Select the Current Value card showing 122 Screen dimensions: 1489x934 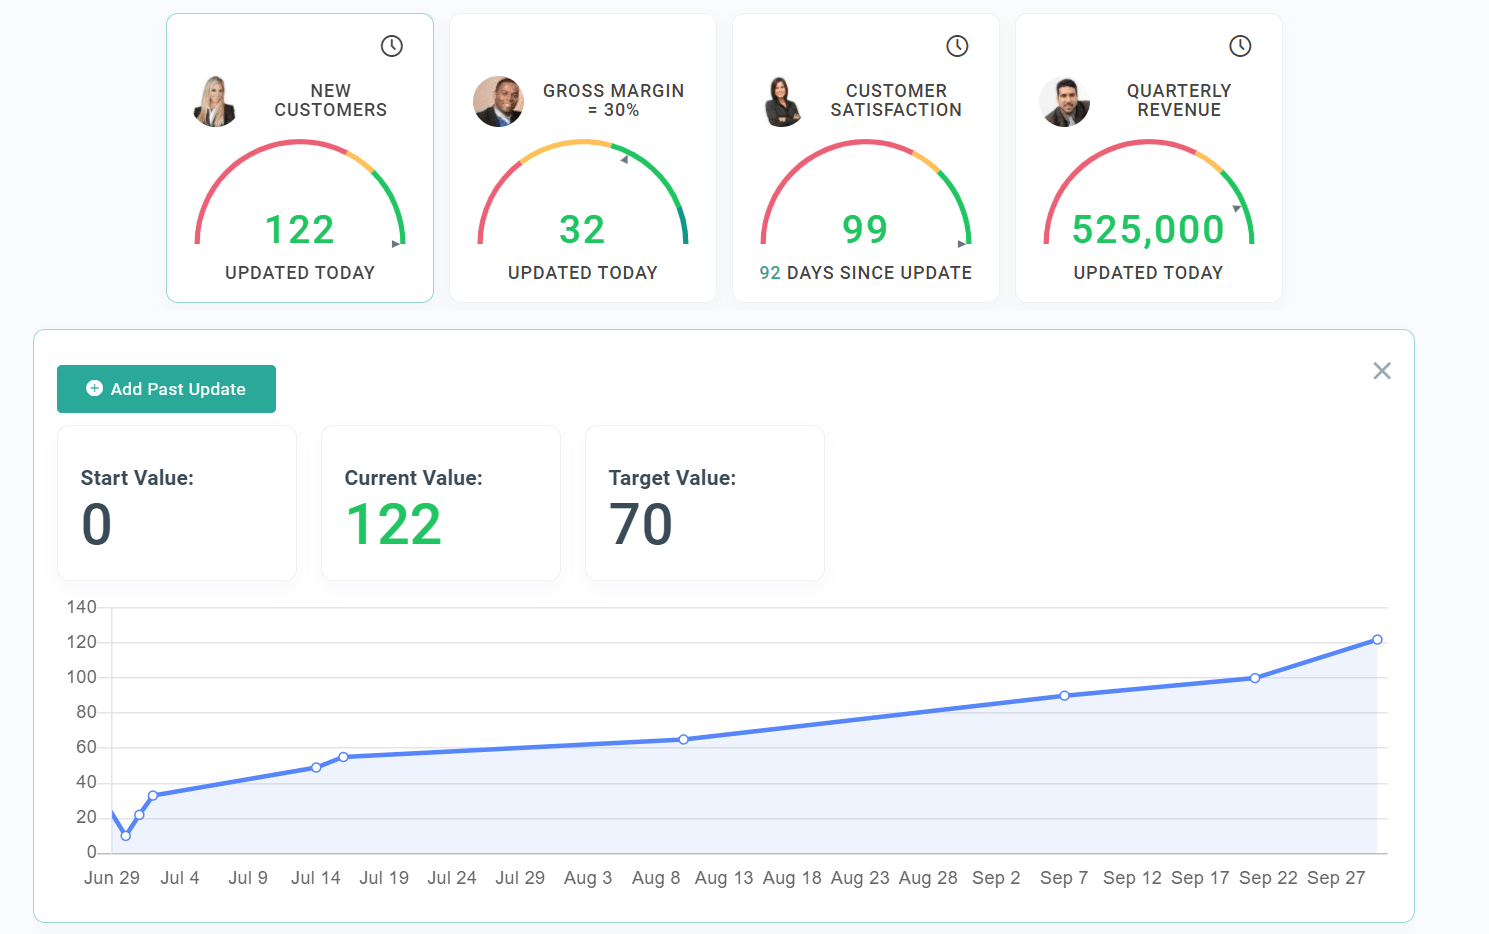click(440, 503)
